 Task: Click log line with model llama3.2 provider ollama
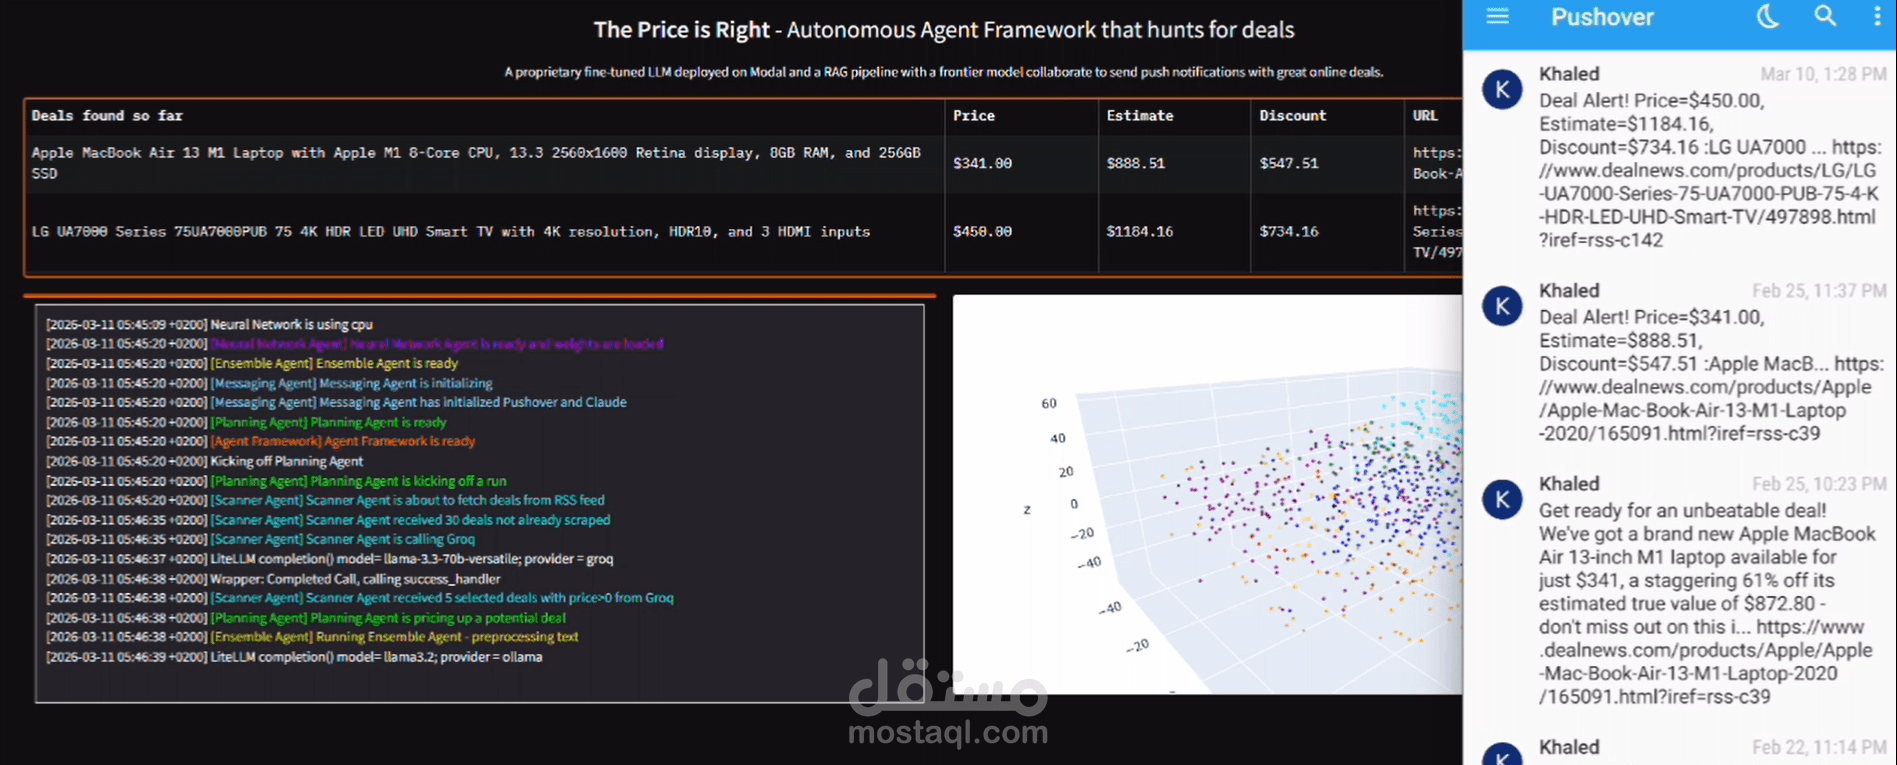[x=294, y=657]
